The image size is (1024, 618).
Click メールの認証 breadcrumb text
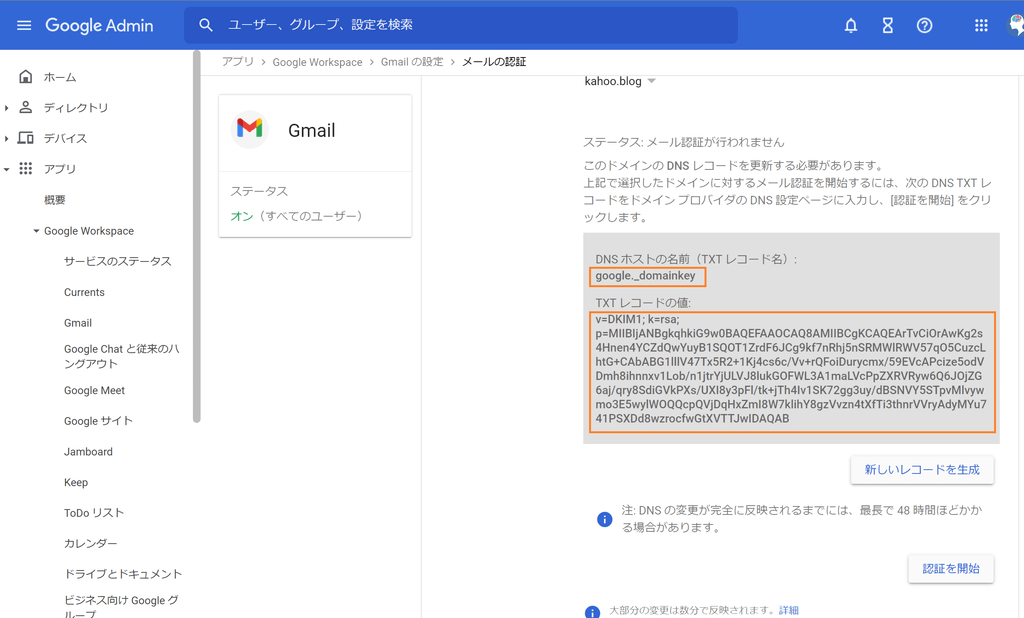494,61
